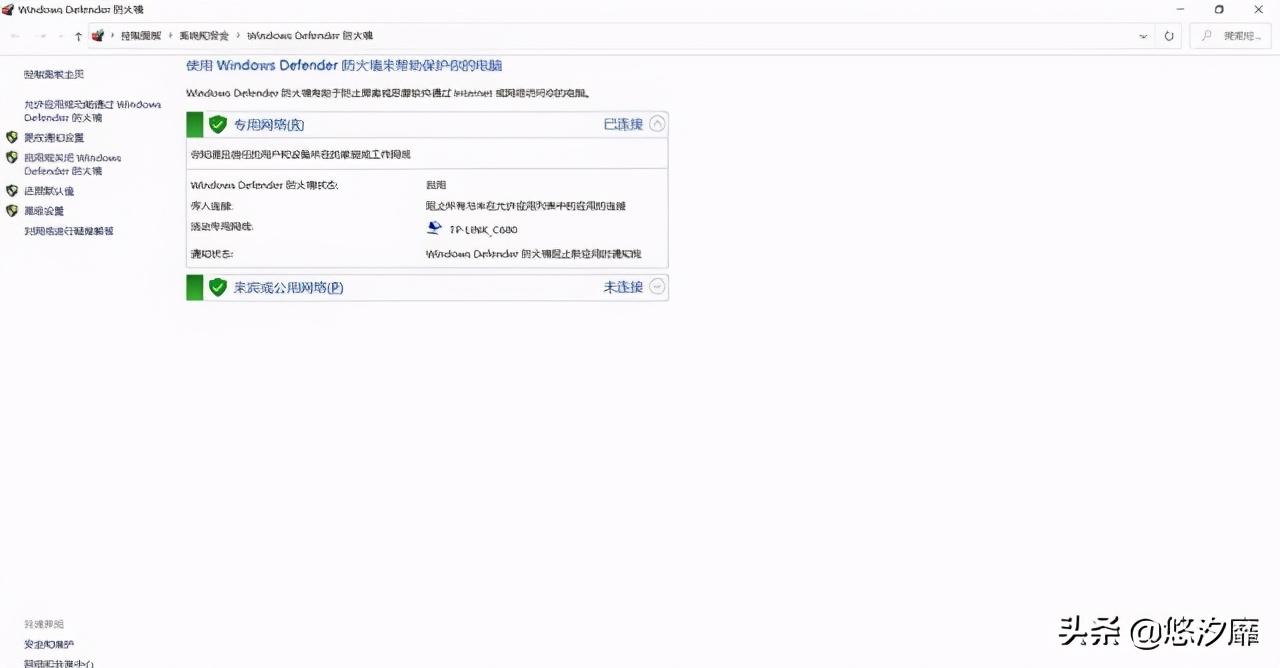
Task: Open 高级设置 in the sidebar
Action: tap(44, 211)
